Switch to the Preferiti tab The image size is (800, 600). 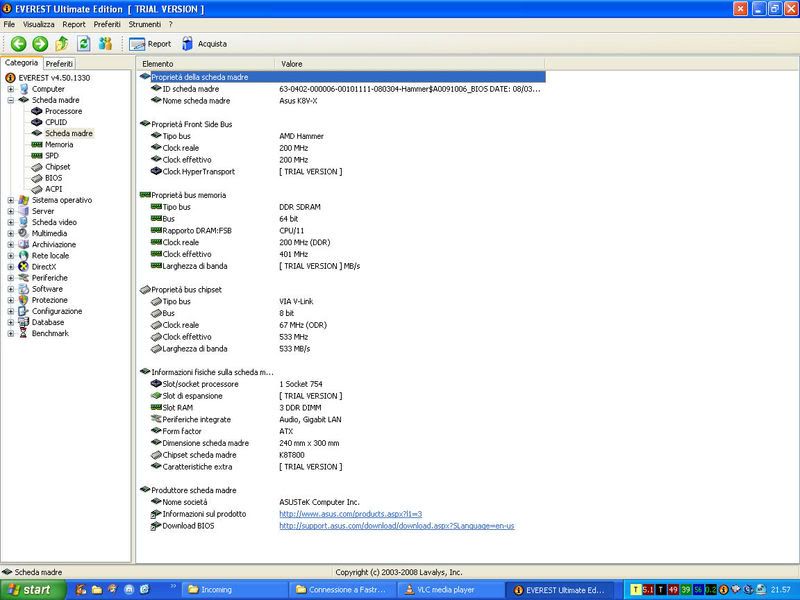tap(59, 63)
